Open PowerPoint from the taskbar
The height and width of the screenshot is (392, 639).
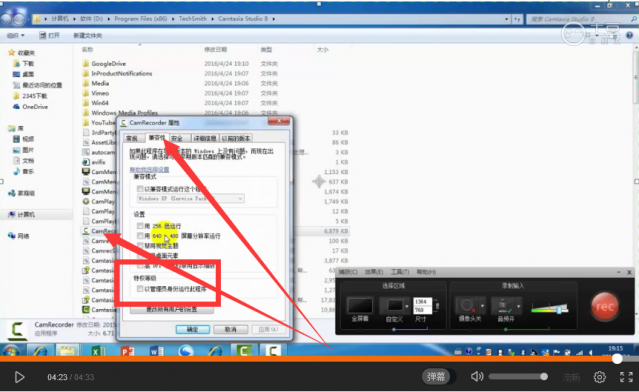tap(128, 351)
